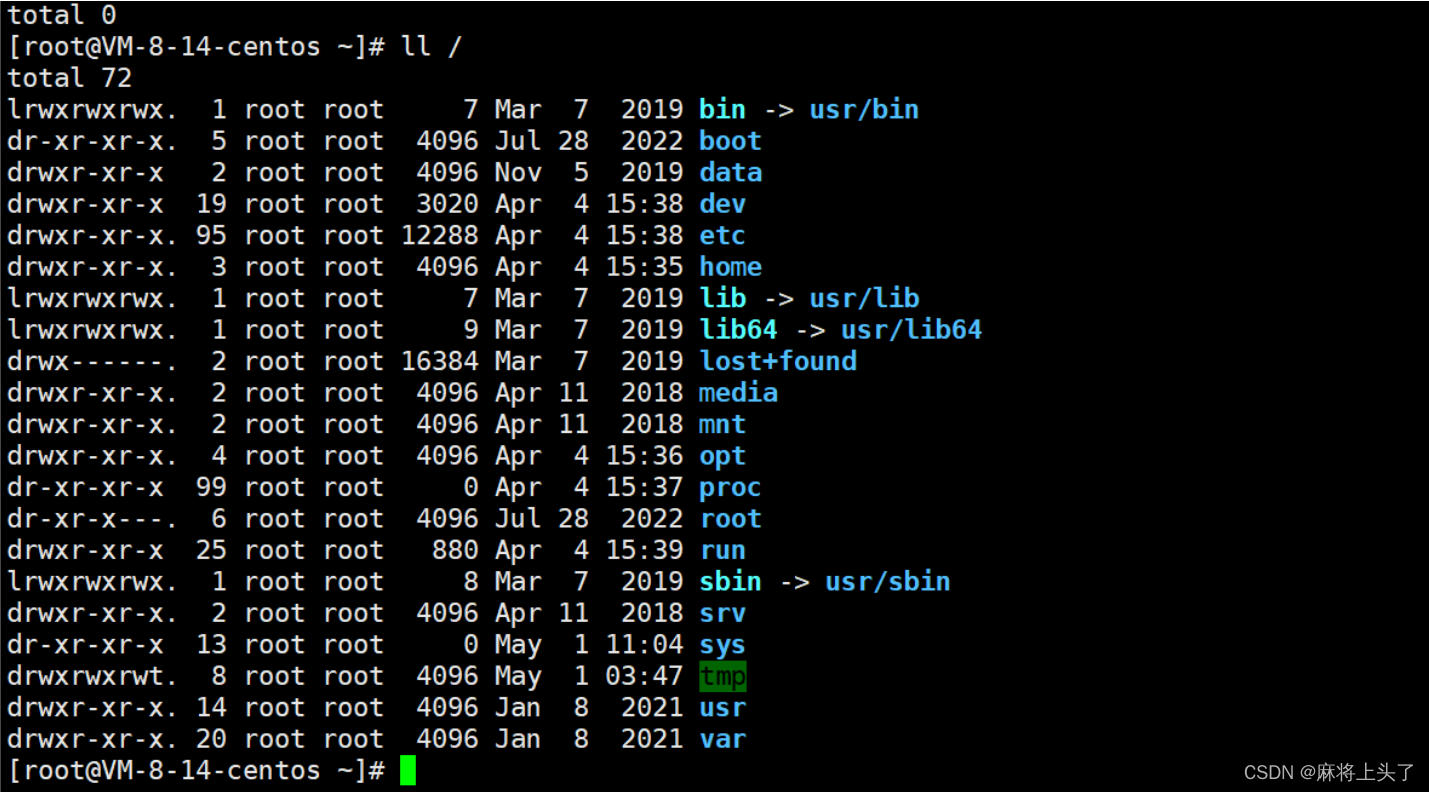The width and height of the screenshot is (1429, 792).
Task: Click the green cursor at final prompt
Action: [407, 771]
